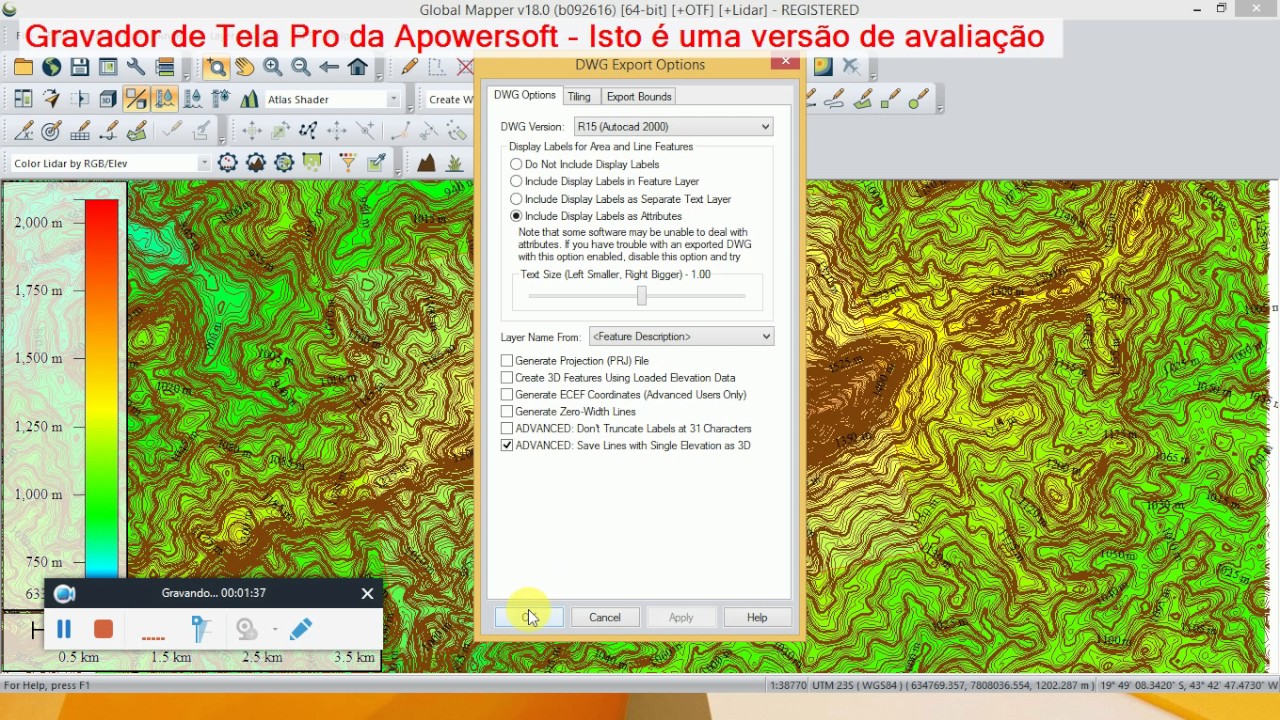Screen dimensions: 1280x720
Task: Enable Generate Zero-Width Lines checkbox
Action: click(x=507, y=412)
